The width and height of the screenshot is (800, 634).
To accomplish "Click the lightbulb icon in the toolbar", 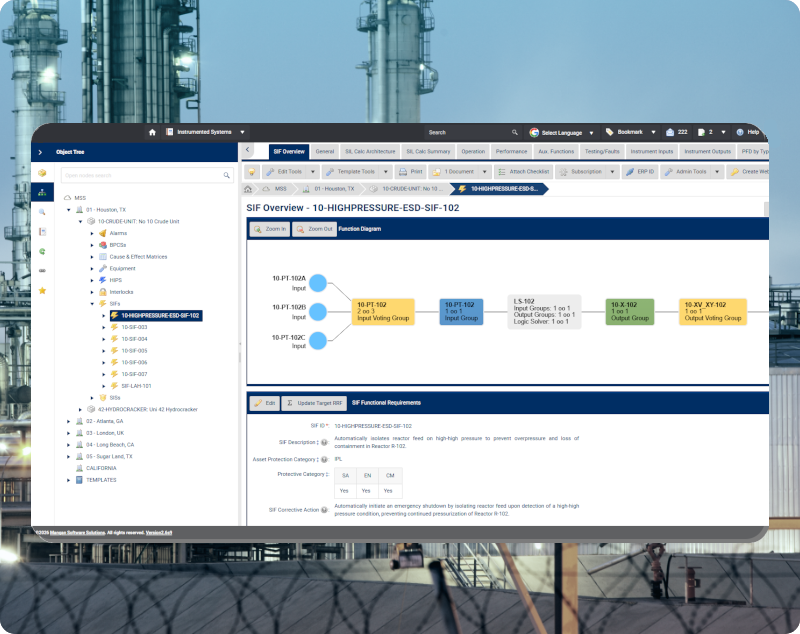I will pos(252,172).
